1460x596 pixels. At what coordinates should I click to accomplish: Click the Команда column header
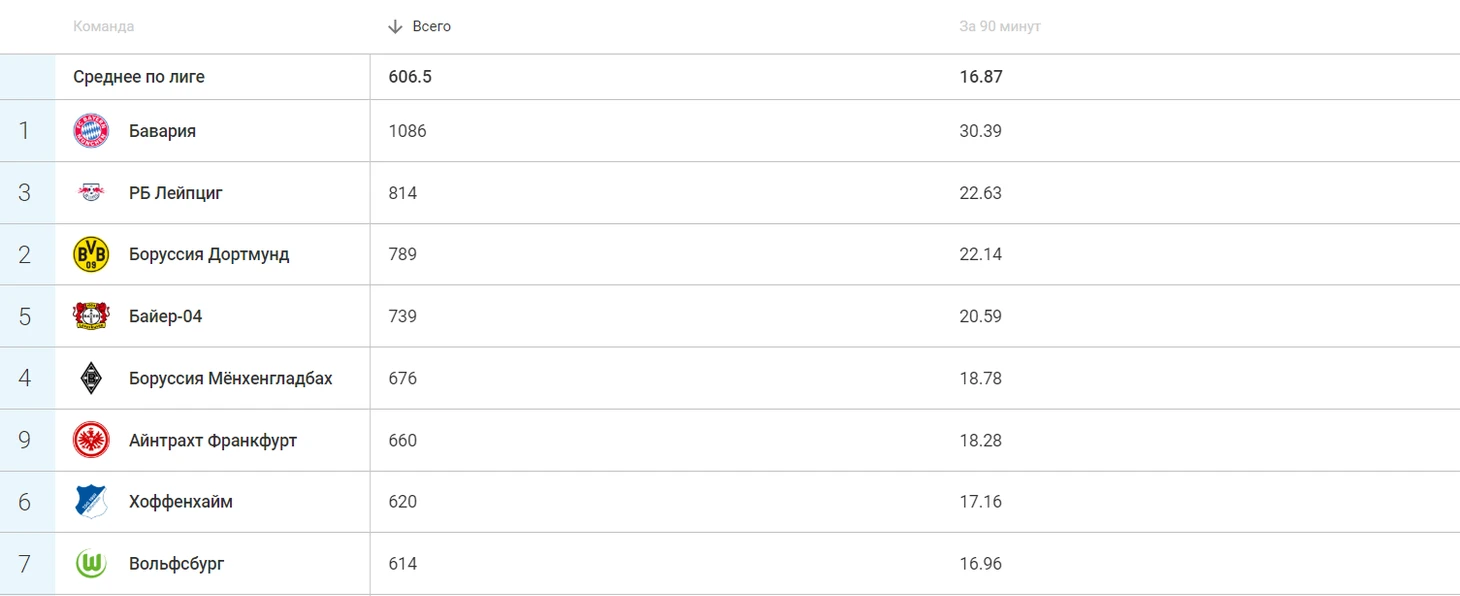pos(103,27)
